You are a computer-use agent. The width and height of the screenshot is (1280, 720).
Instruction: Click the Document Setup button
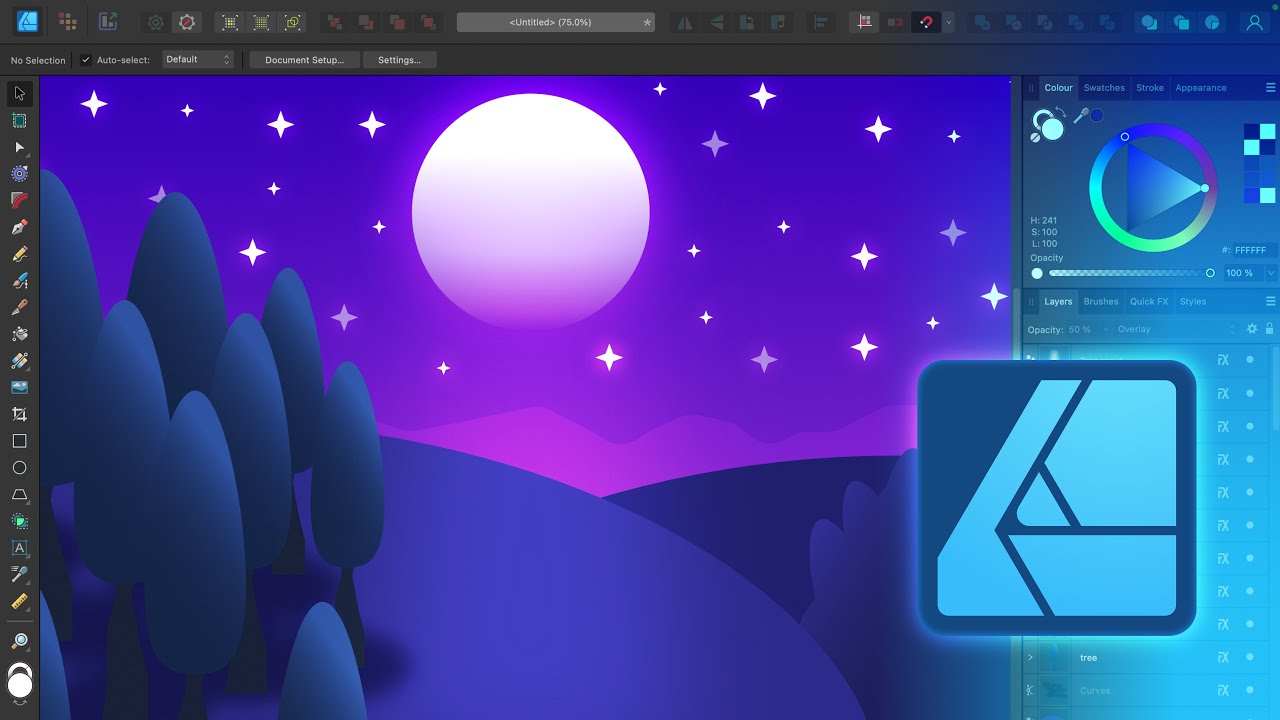point(304,60)
